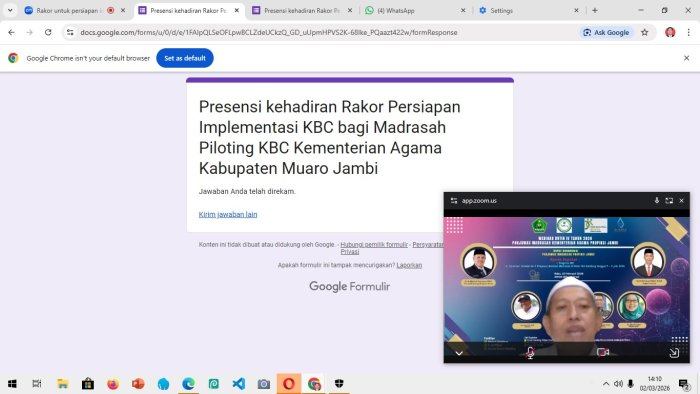Reload the Google Form page
This screenshot has height=394, width=700.
[x=48, y=32]
